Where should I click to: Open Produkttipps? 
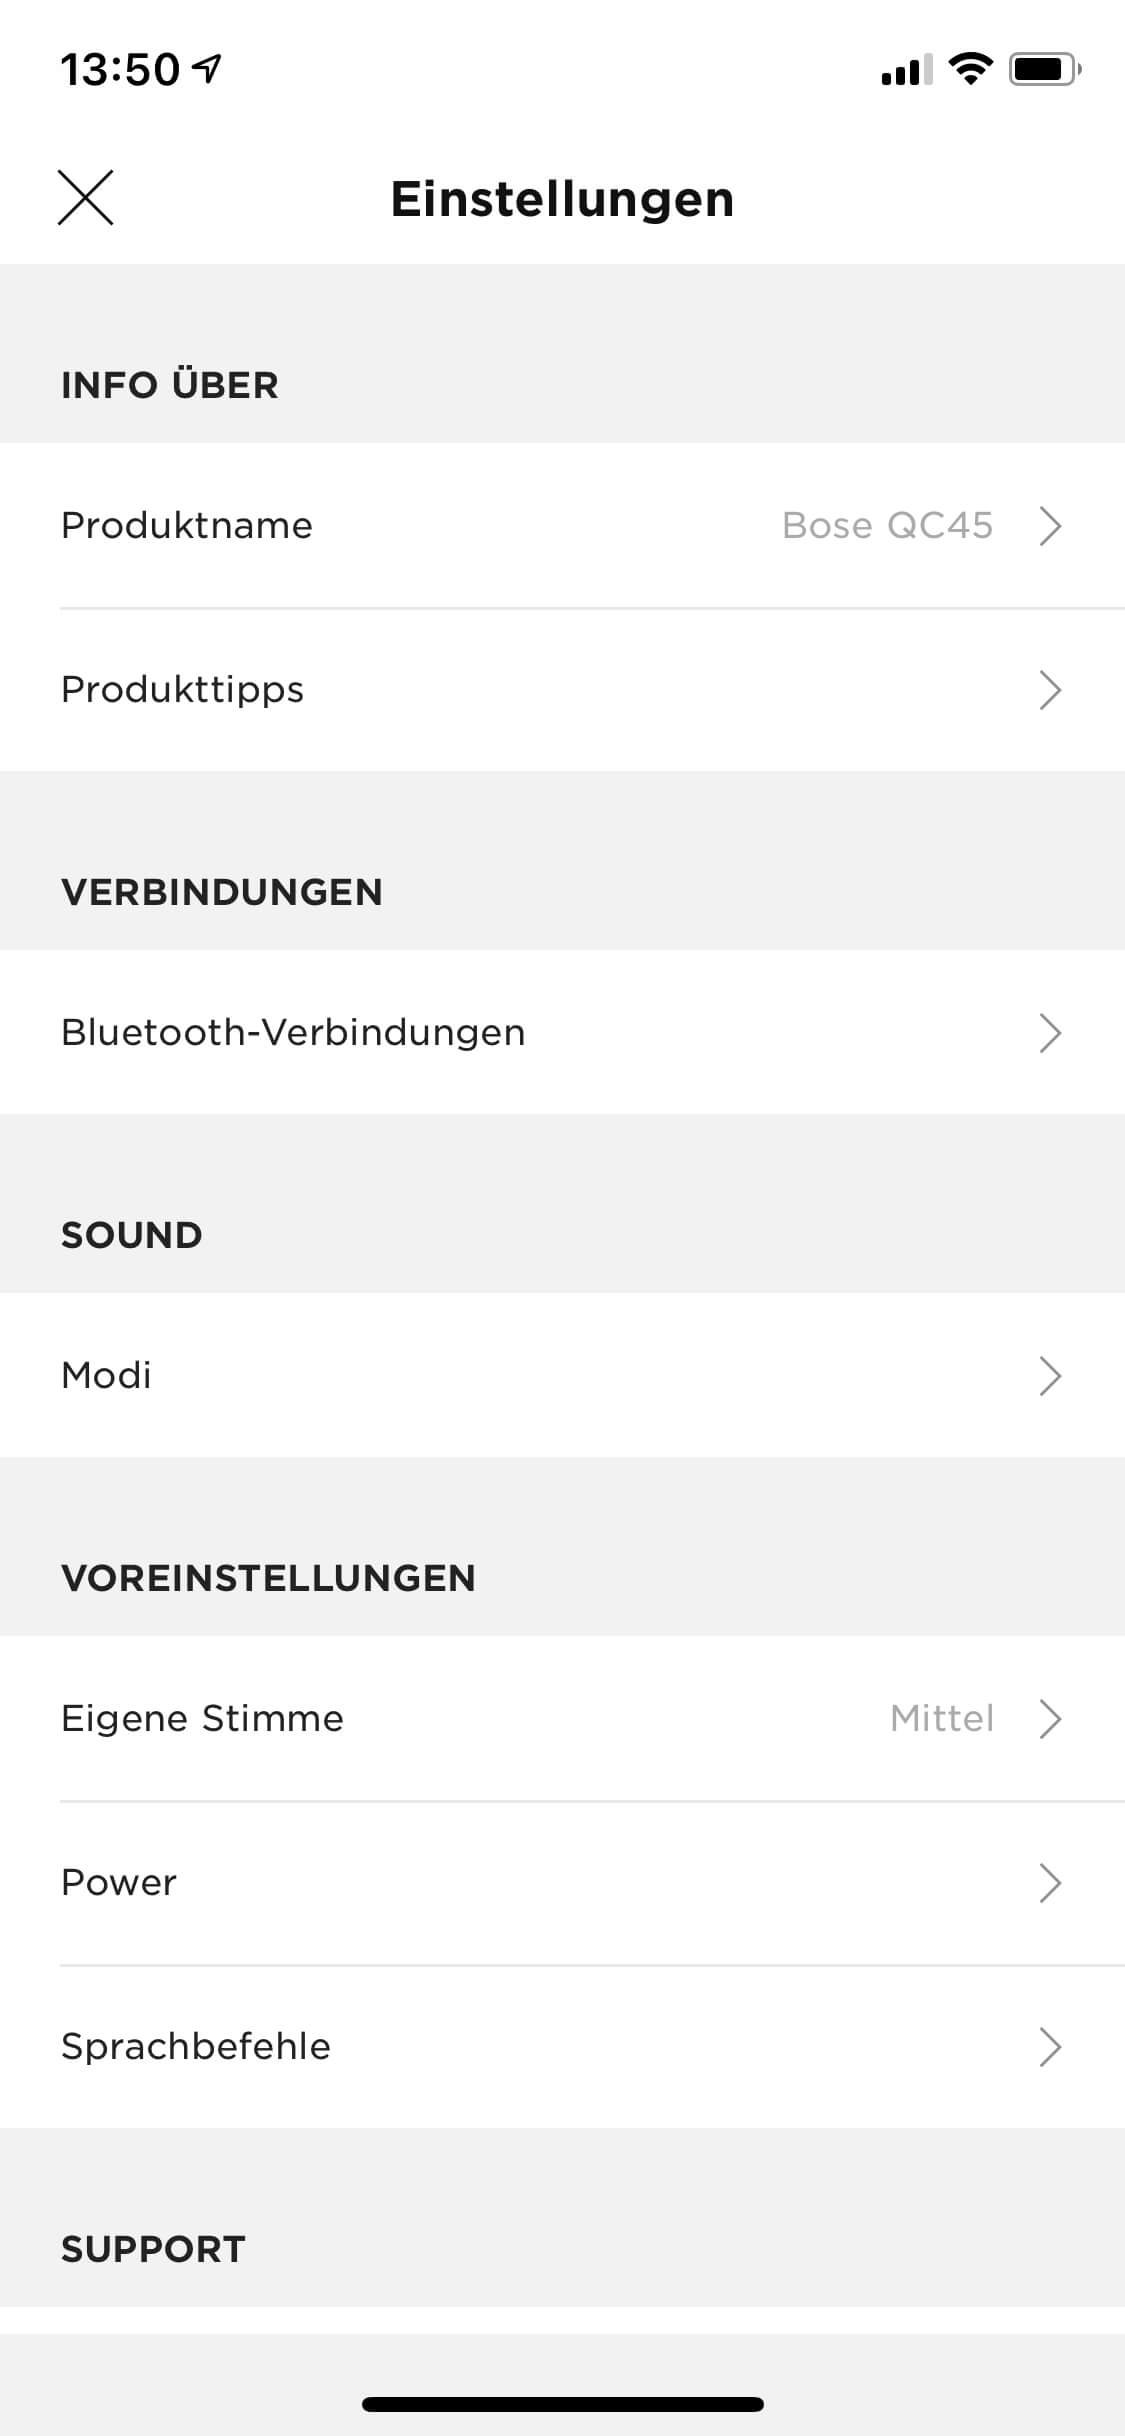pyautogui.click(x=182, y=689)
